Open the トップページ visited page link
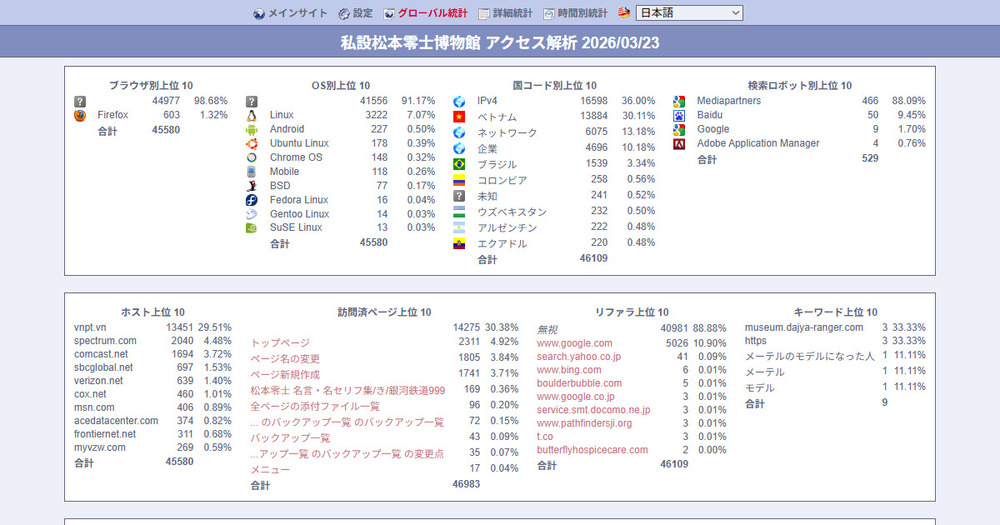 coord(280,343)
